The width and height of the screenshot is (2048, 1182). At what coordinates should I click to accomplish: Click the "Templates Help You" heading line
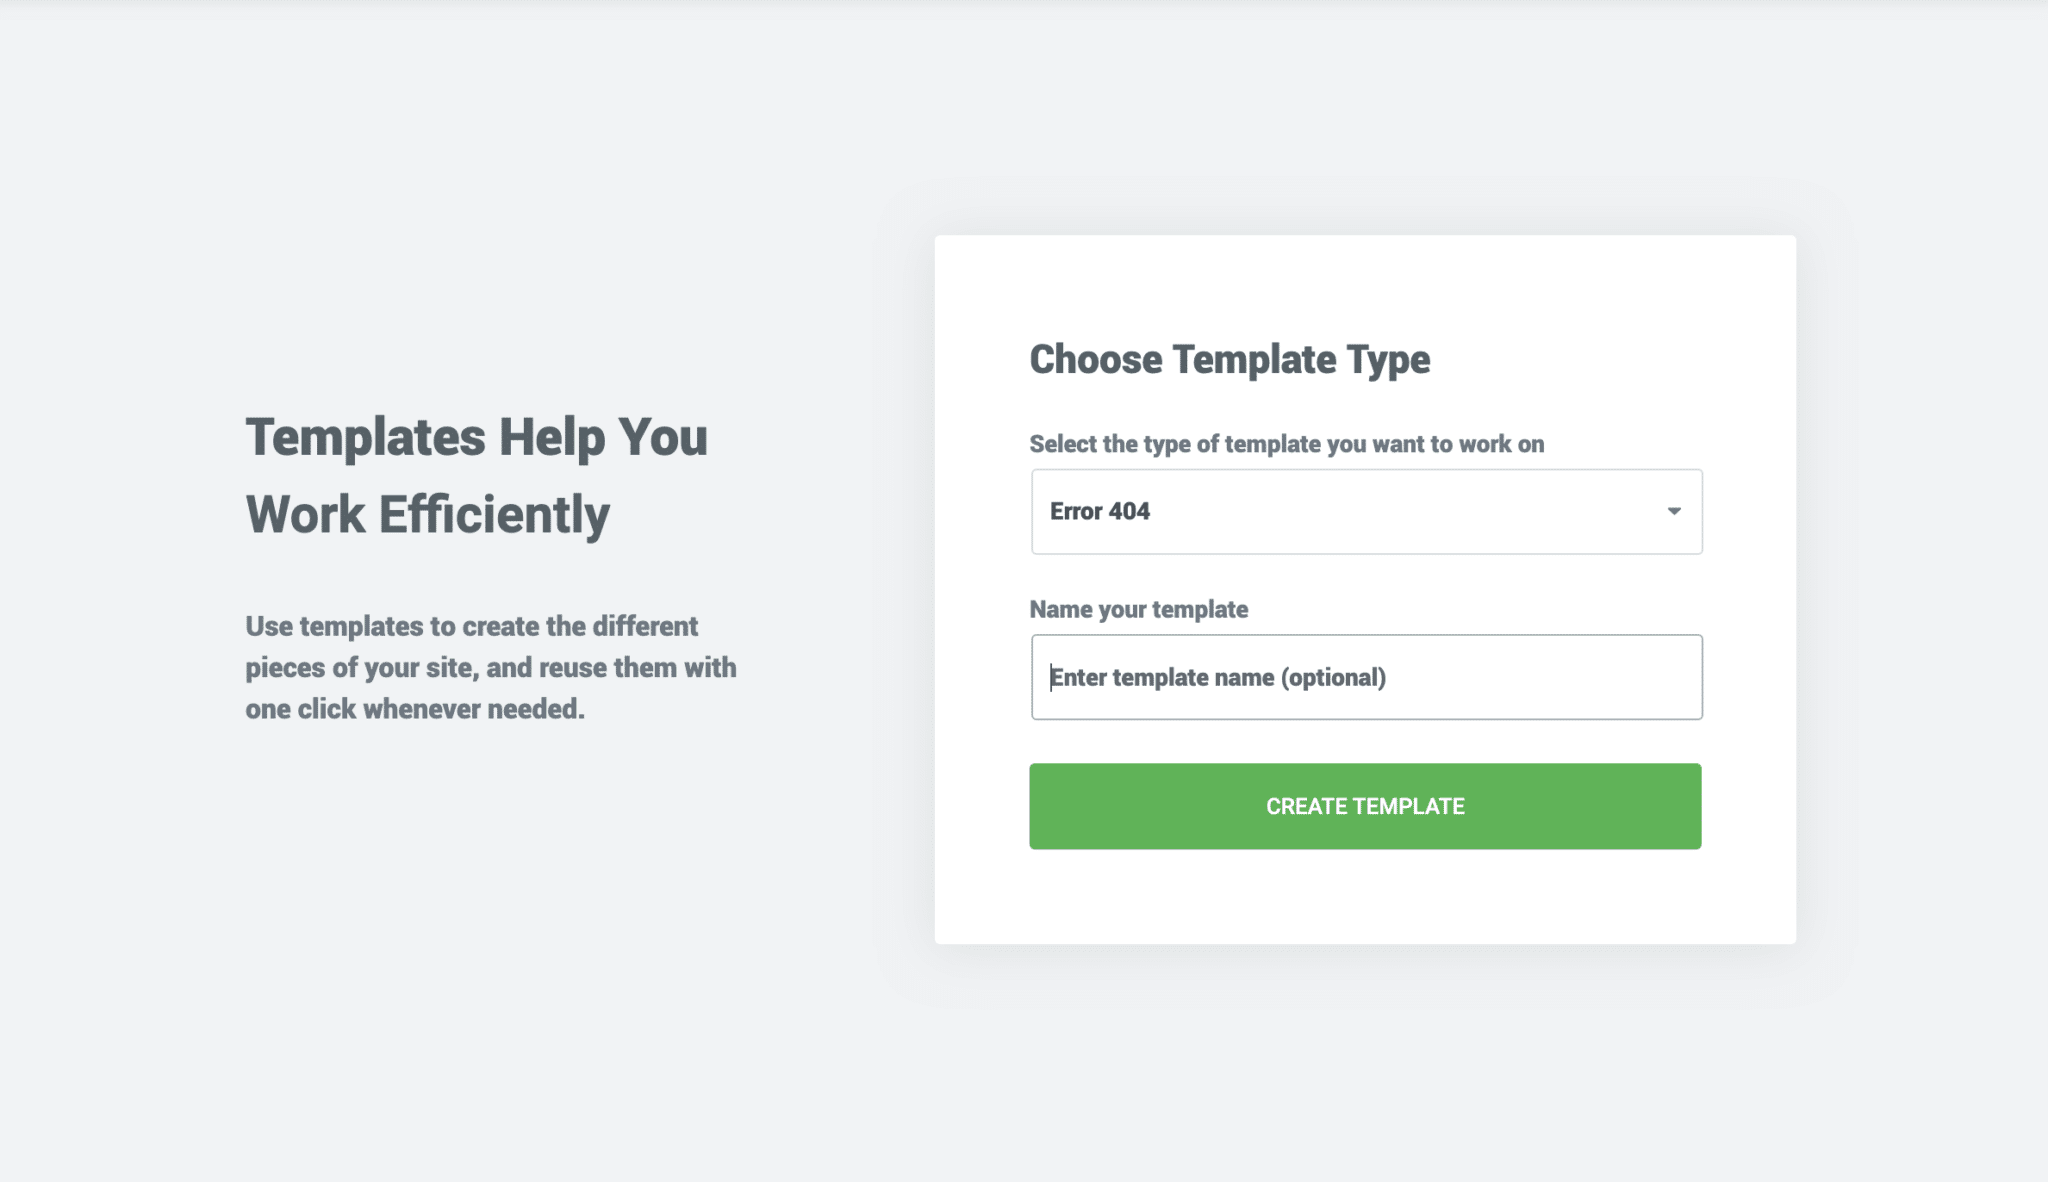coord(476,437)
